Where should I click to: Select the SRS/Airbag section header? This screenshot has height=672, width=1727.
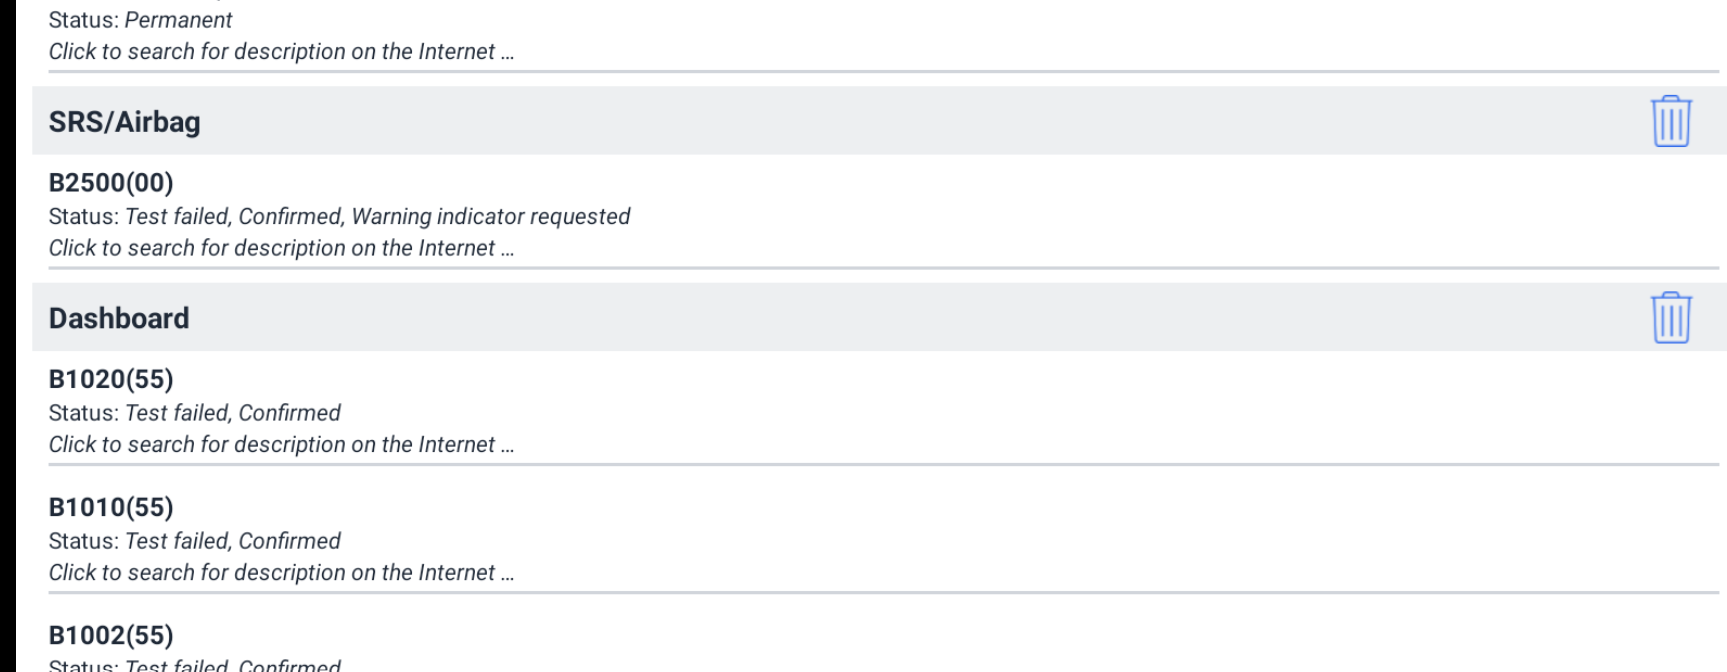point(124,122)
